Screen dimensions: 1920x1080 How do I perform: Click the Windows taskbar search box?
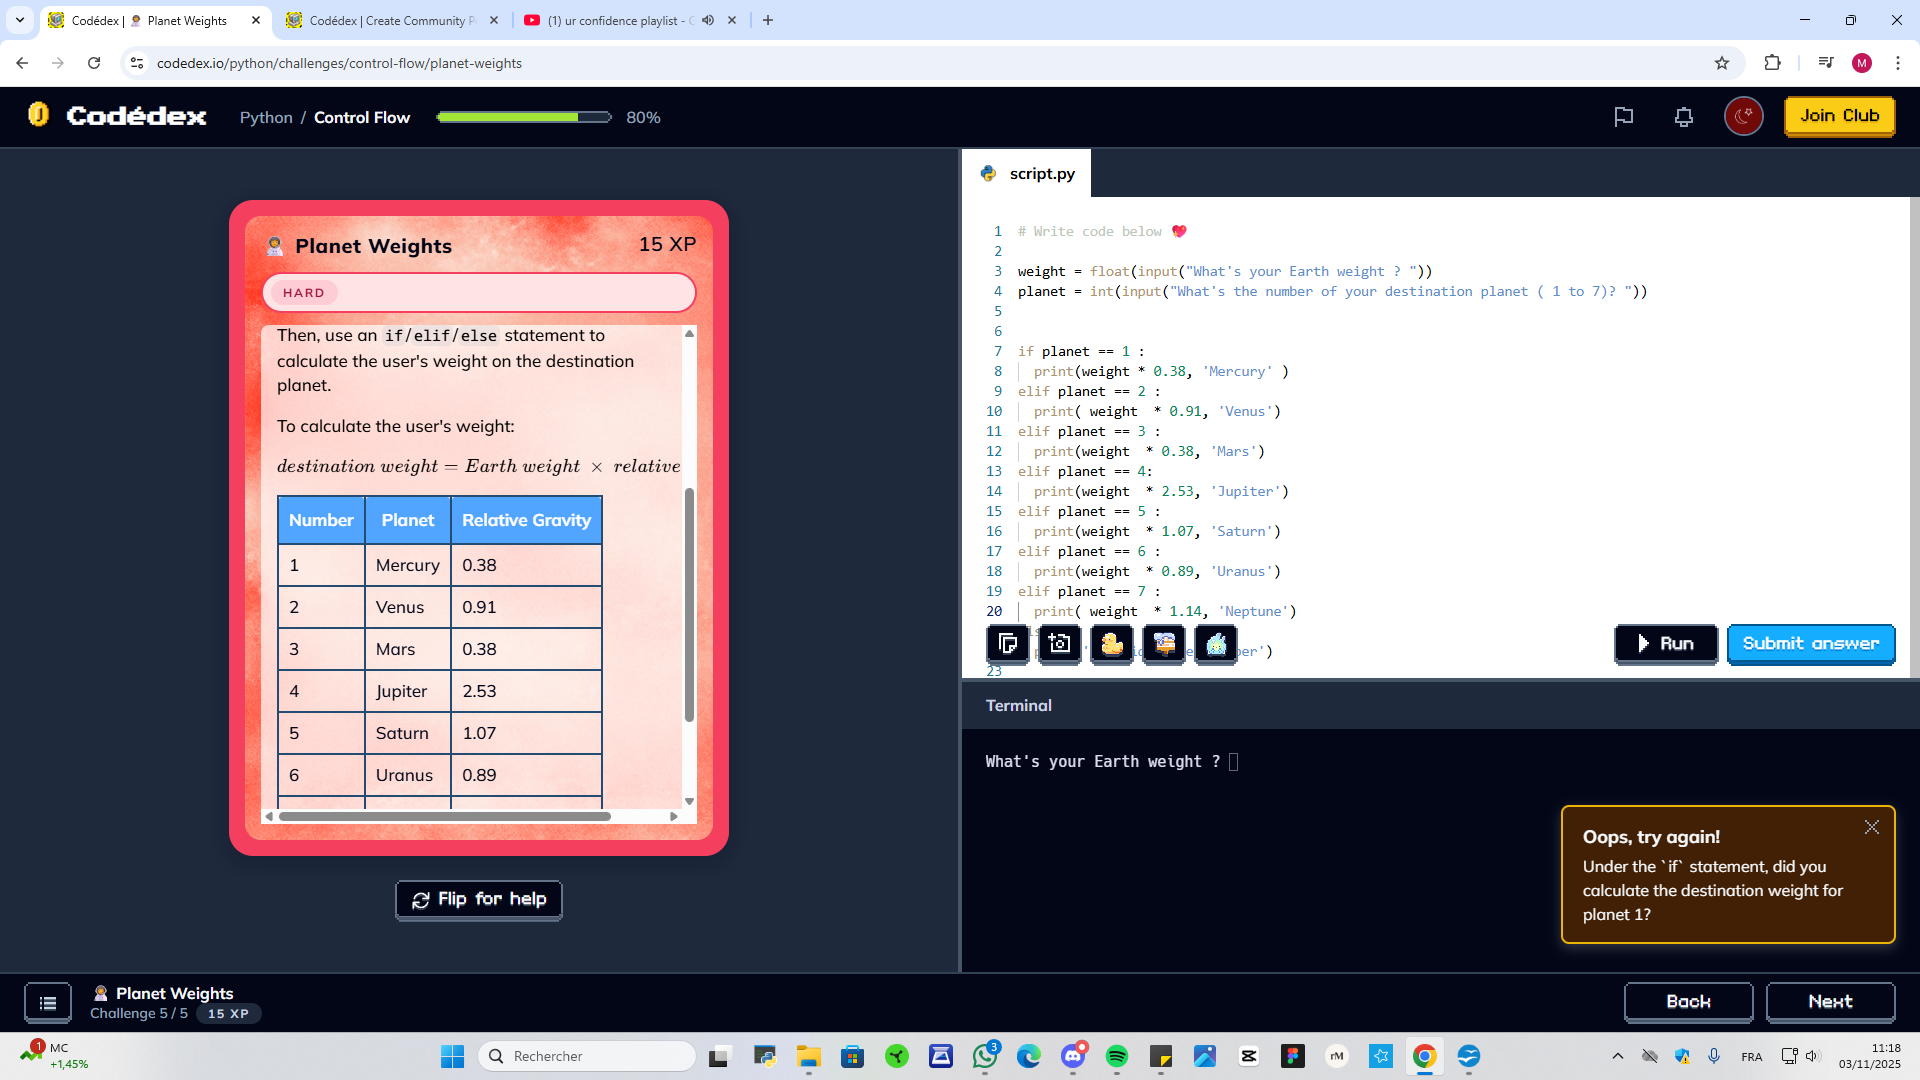tap(587, 1056)
